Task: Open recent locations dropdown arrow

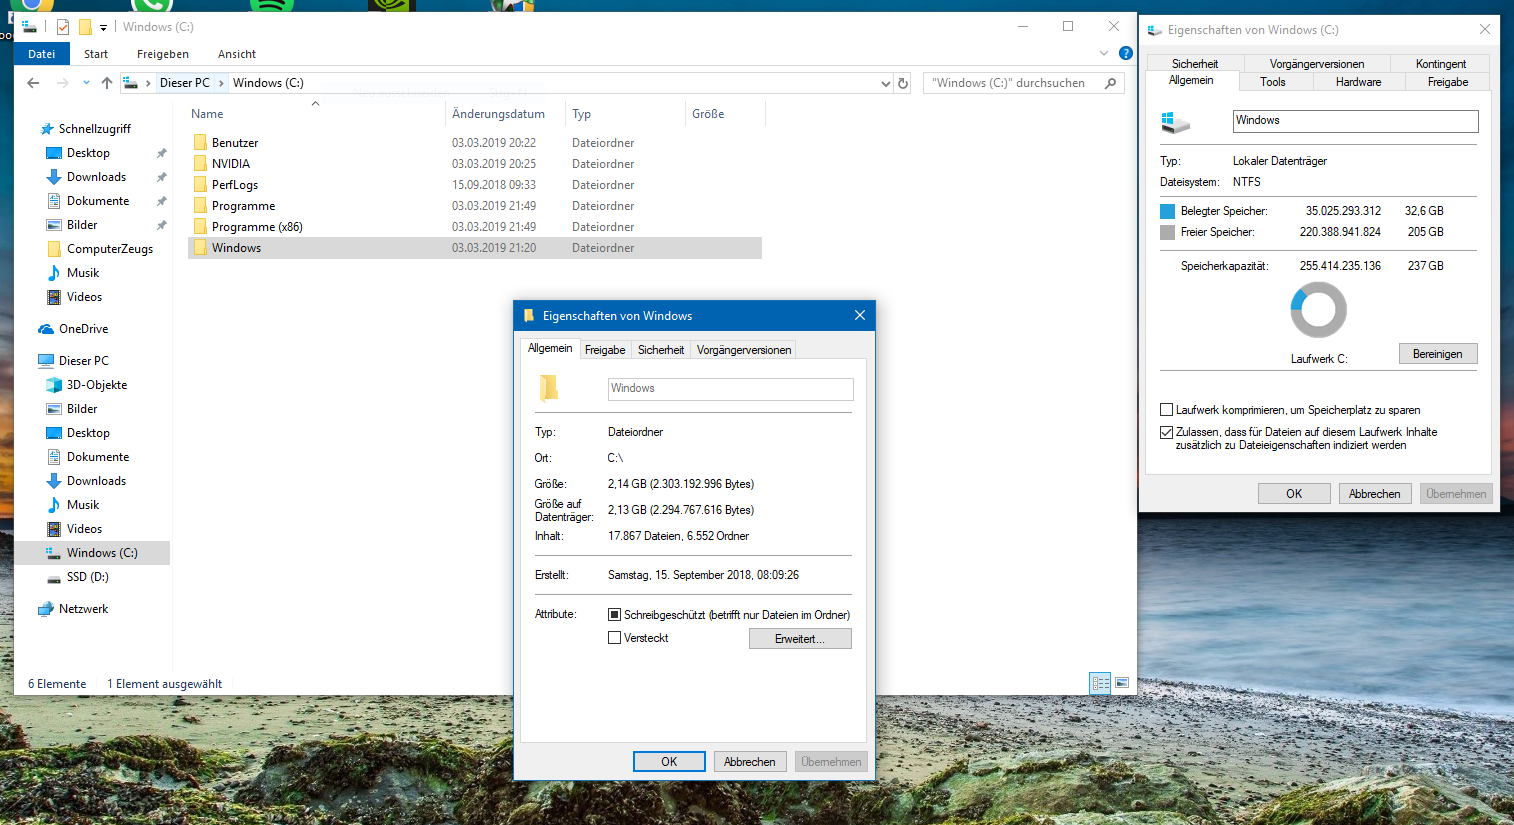Action: tap(86, 83)
